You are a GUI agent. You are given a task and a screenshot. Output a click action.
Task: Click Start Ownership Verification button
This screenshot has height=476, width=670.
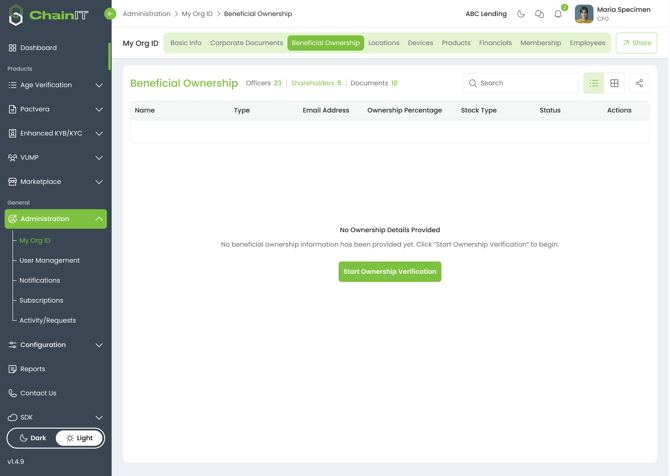pos(389,271)
